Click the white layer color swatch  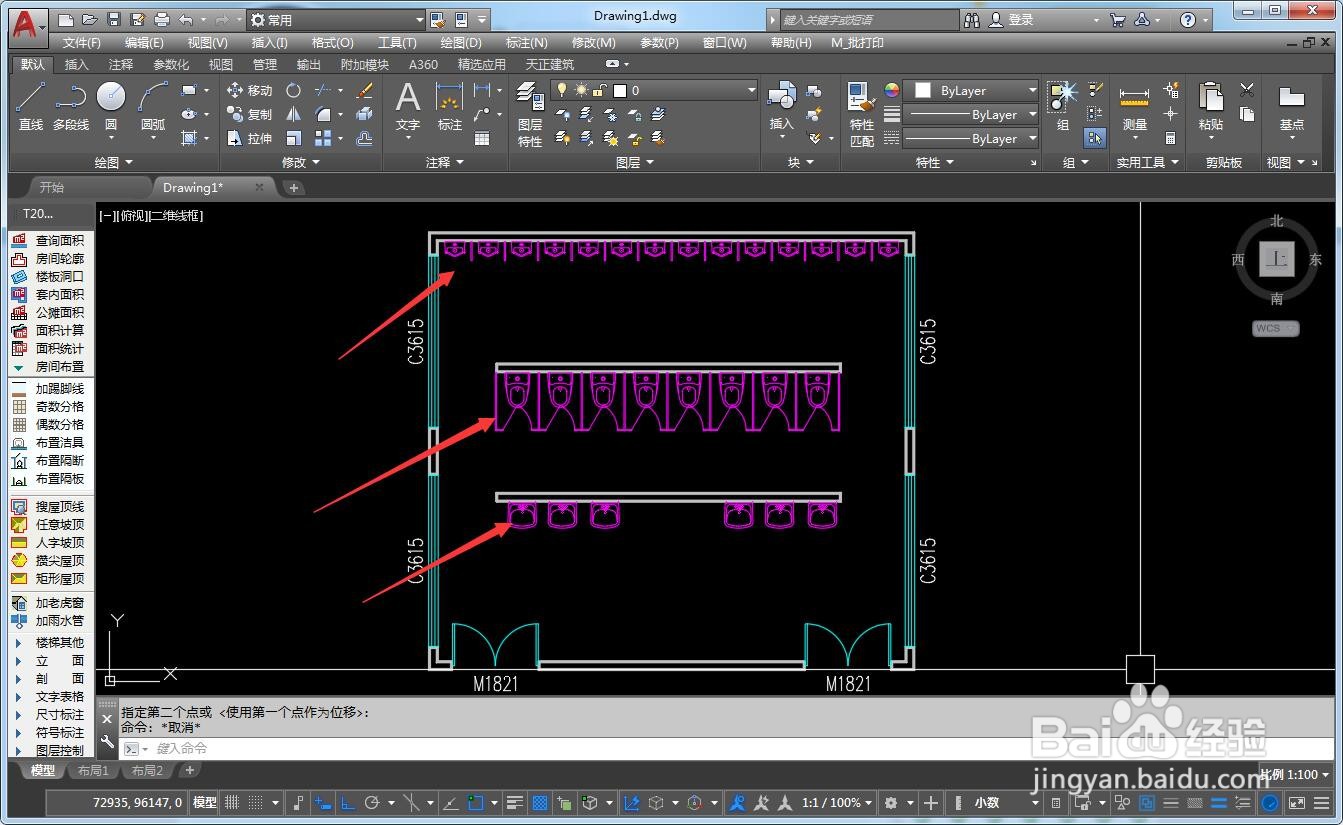[619, 90]
